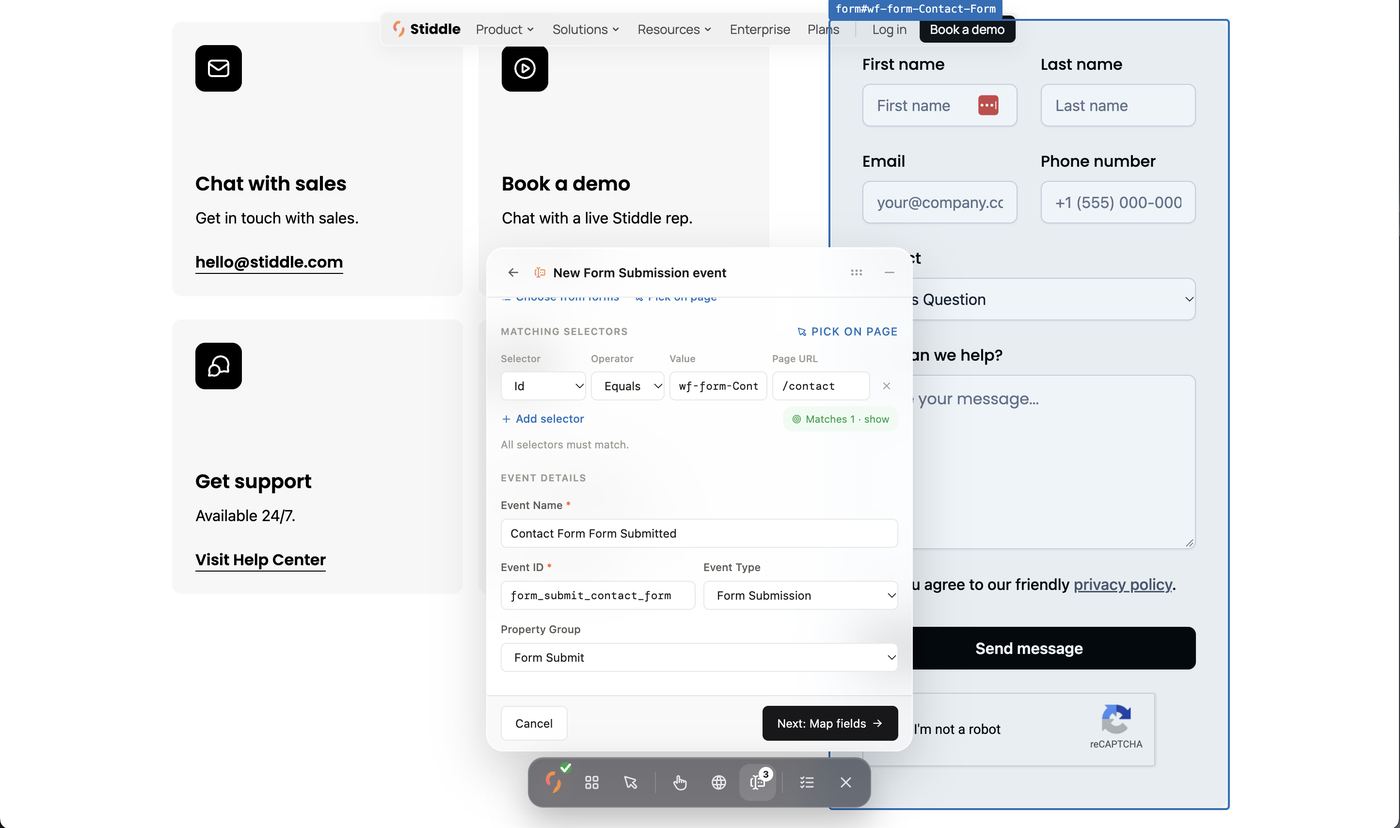Click Add selector link

[543, 419]
